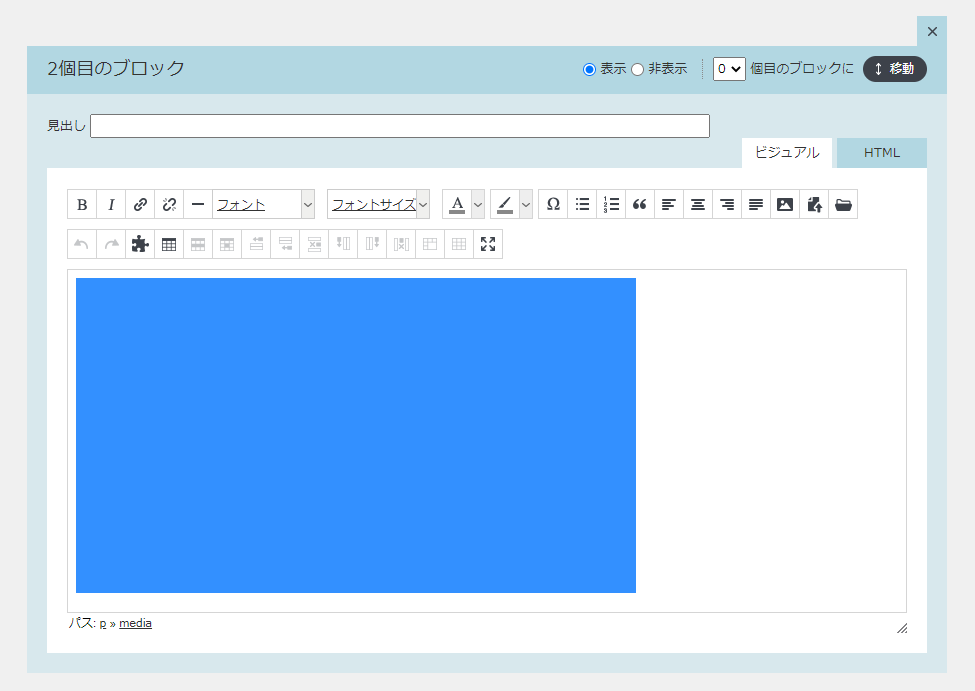Merge table cells
The image size is (975, 691).
pos(459,244)
